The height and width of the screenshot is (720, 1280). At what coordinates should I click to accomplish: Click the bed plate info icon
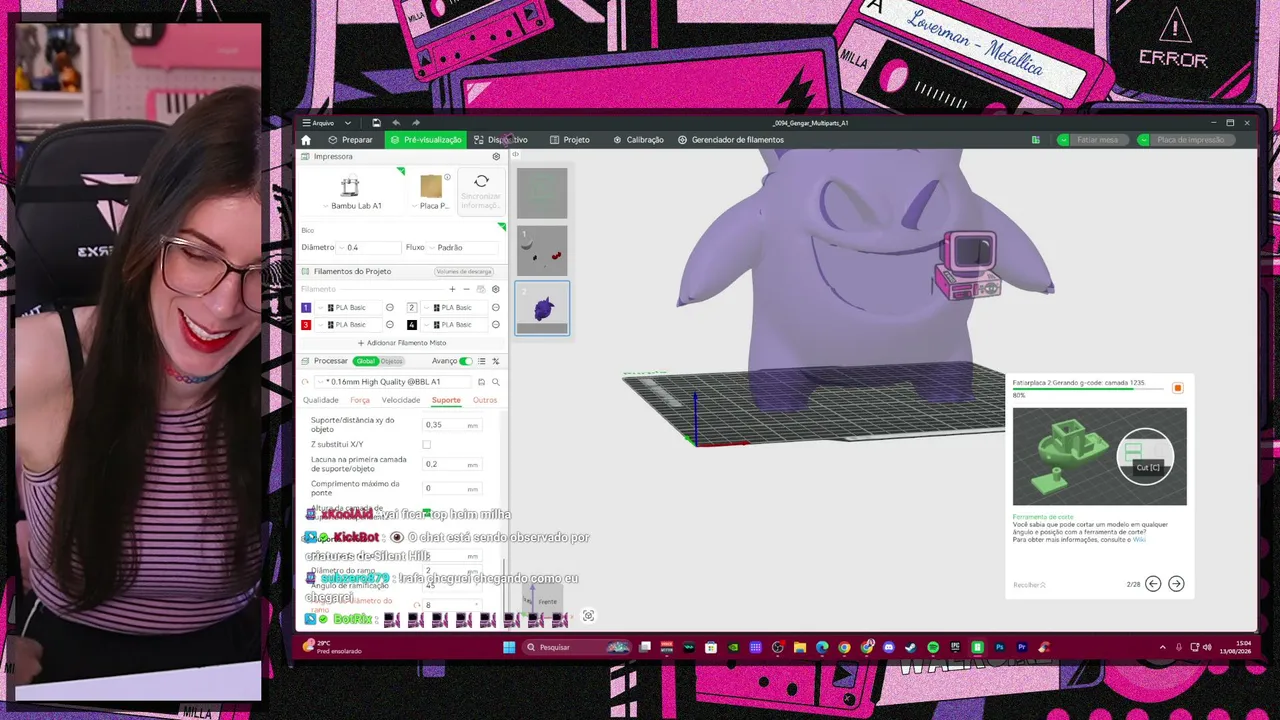[447, 177]
